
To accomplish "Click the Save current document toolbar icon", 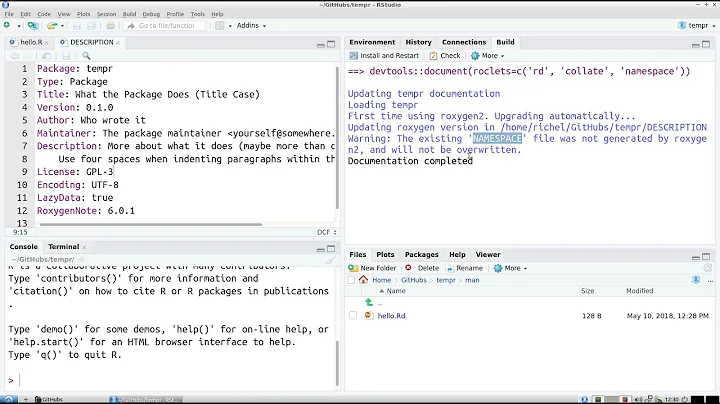I will point(77,26).
